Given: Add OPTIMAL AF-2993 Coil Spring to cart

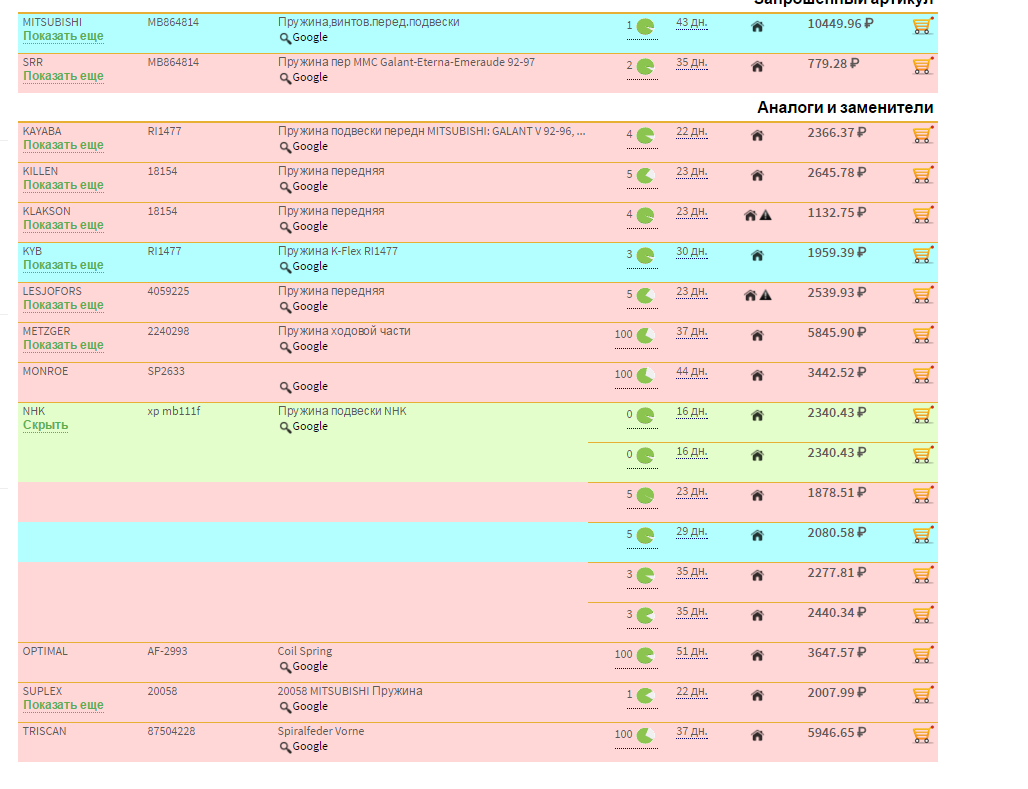Looking at the screenshot, I should 922,655.
